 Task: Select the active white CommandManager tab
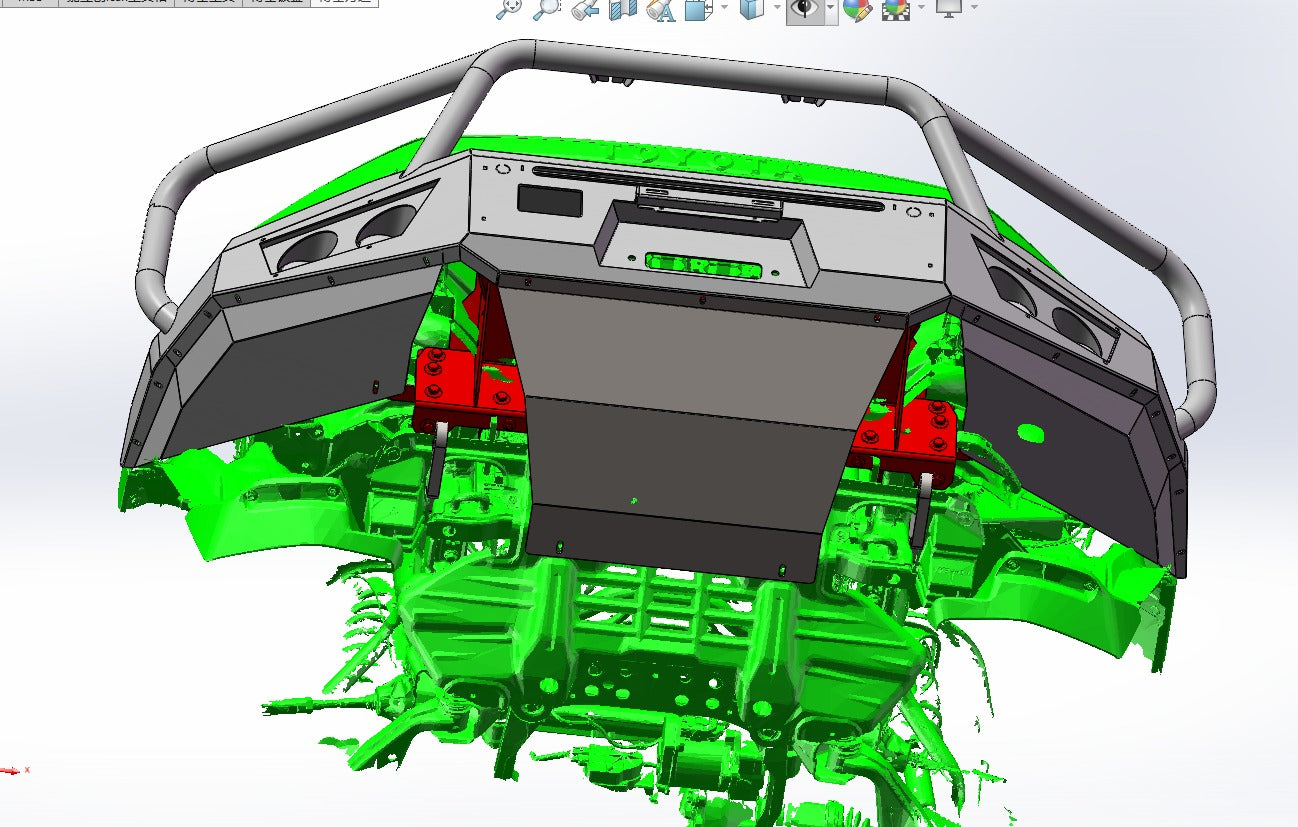tap(345, 3)
